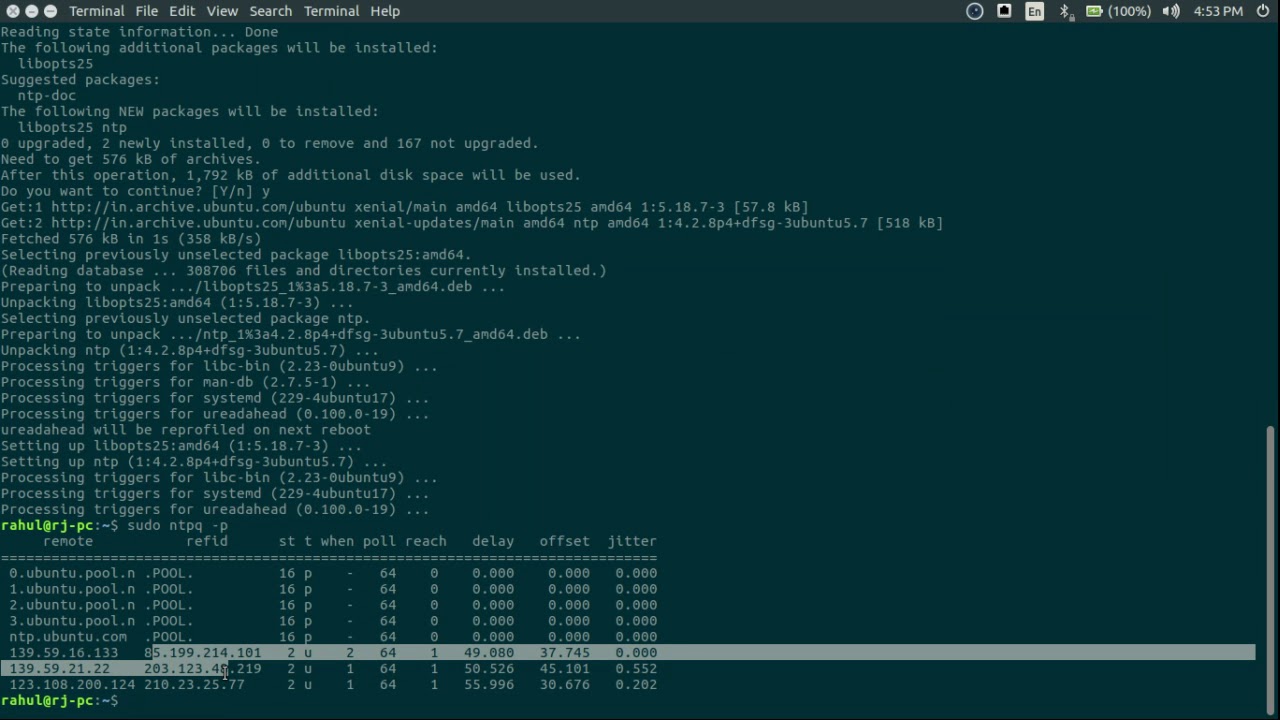Screen dimensions: 1280x720
Task: Click the circular sync indicator icon
Action: pos(975,11)
